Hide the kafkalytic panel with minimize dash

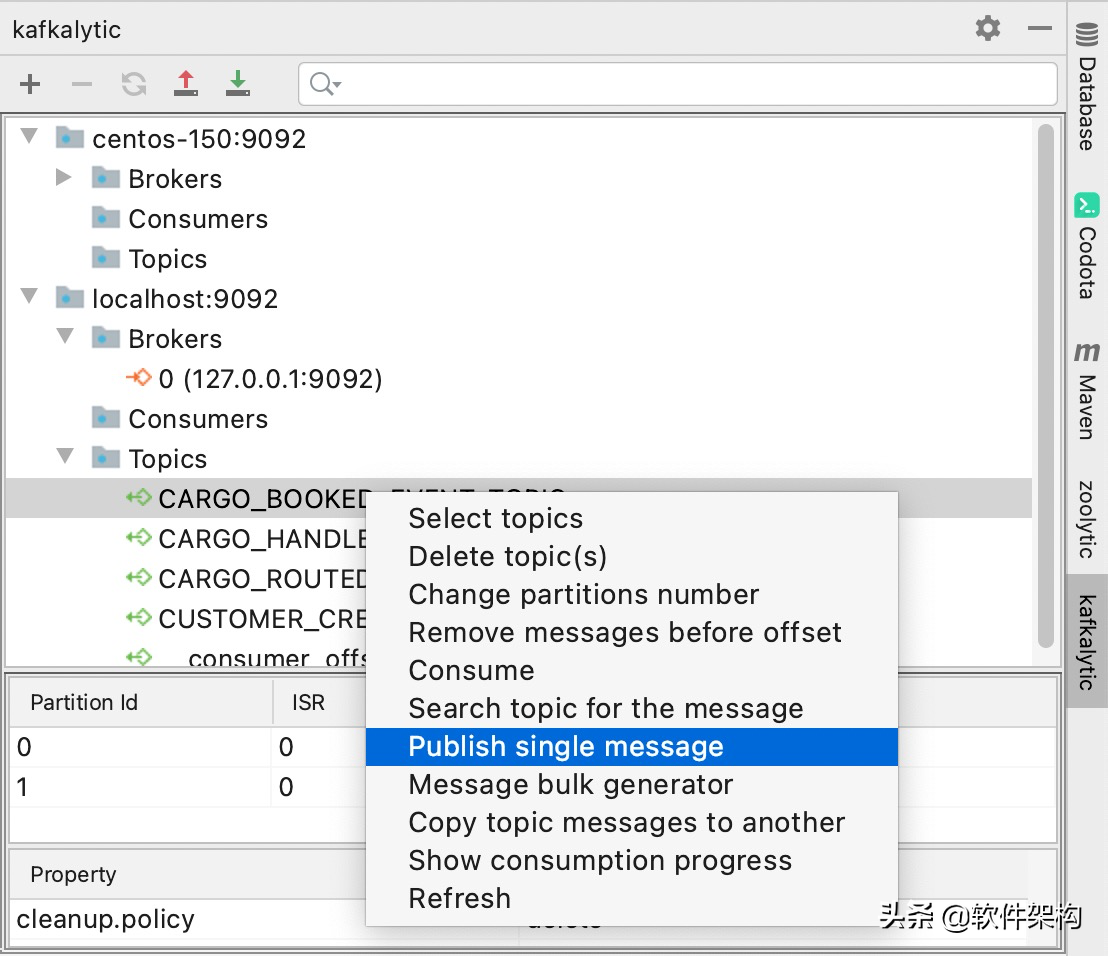(1040, 28)
